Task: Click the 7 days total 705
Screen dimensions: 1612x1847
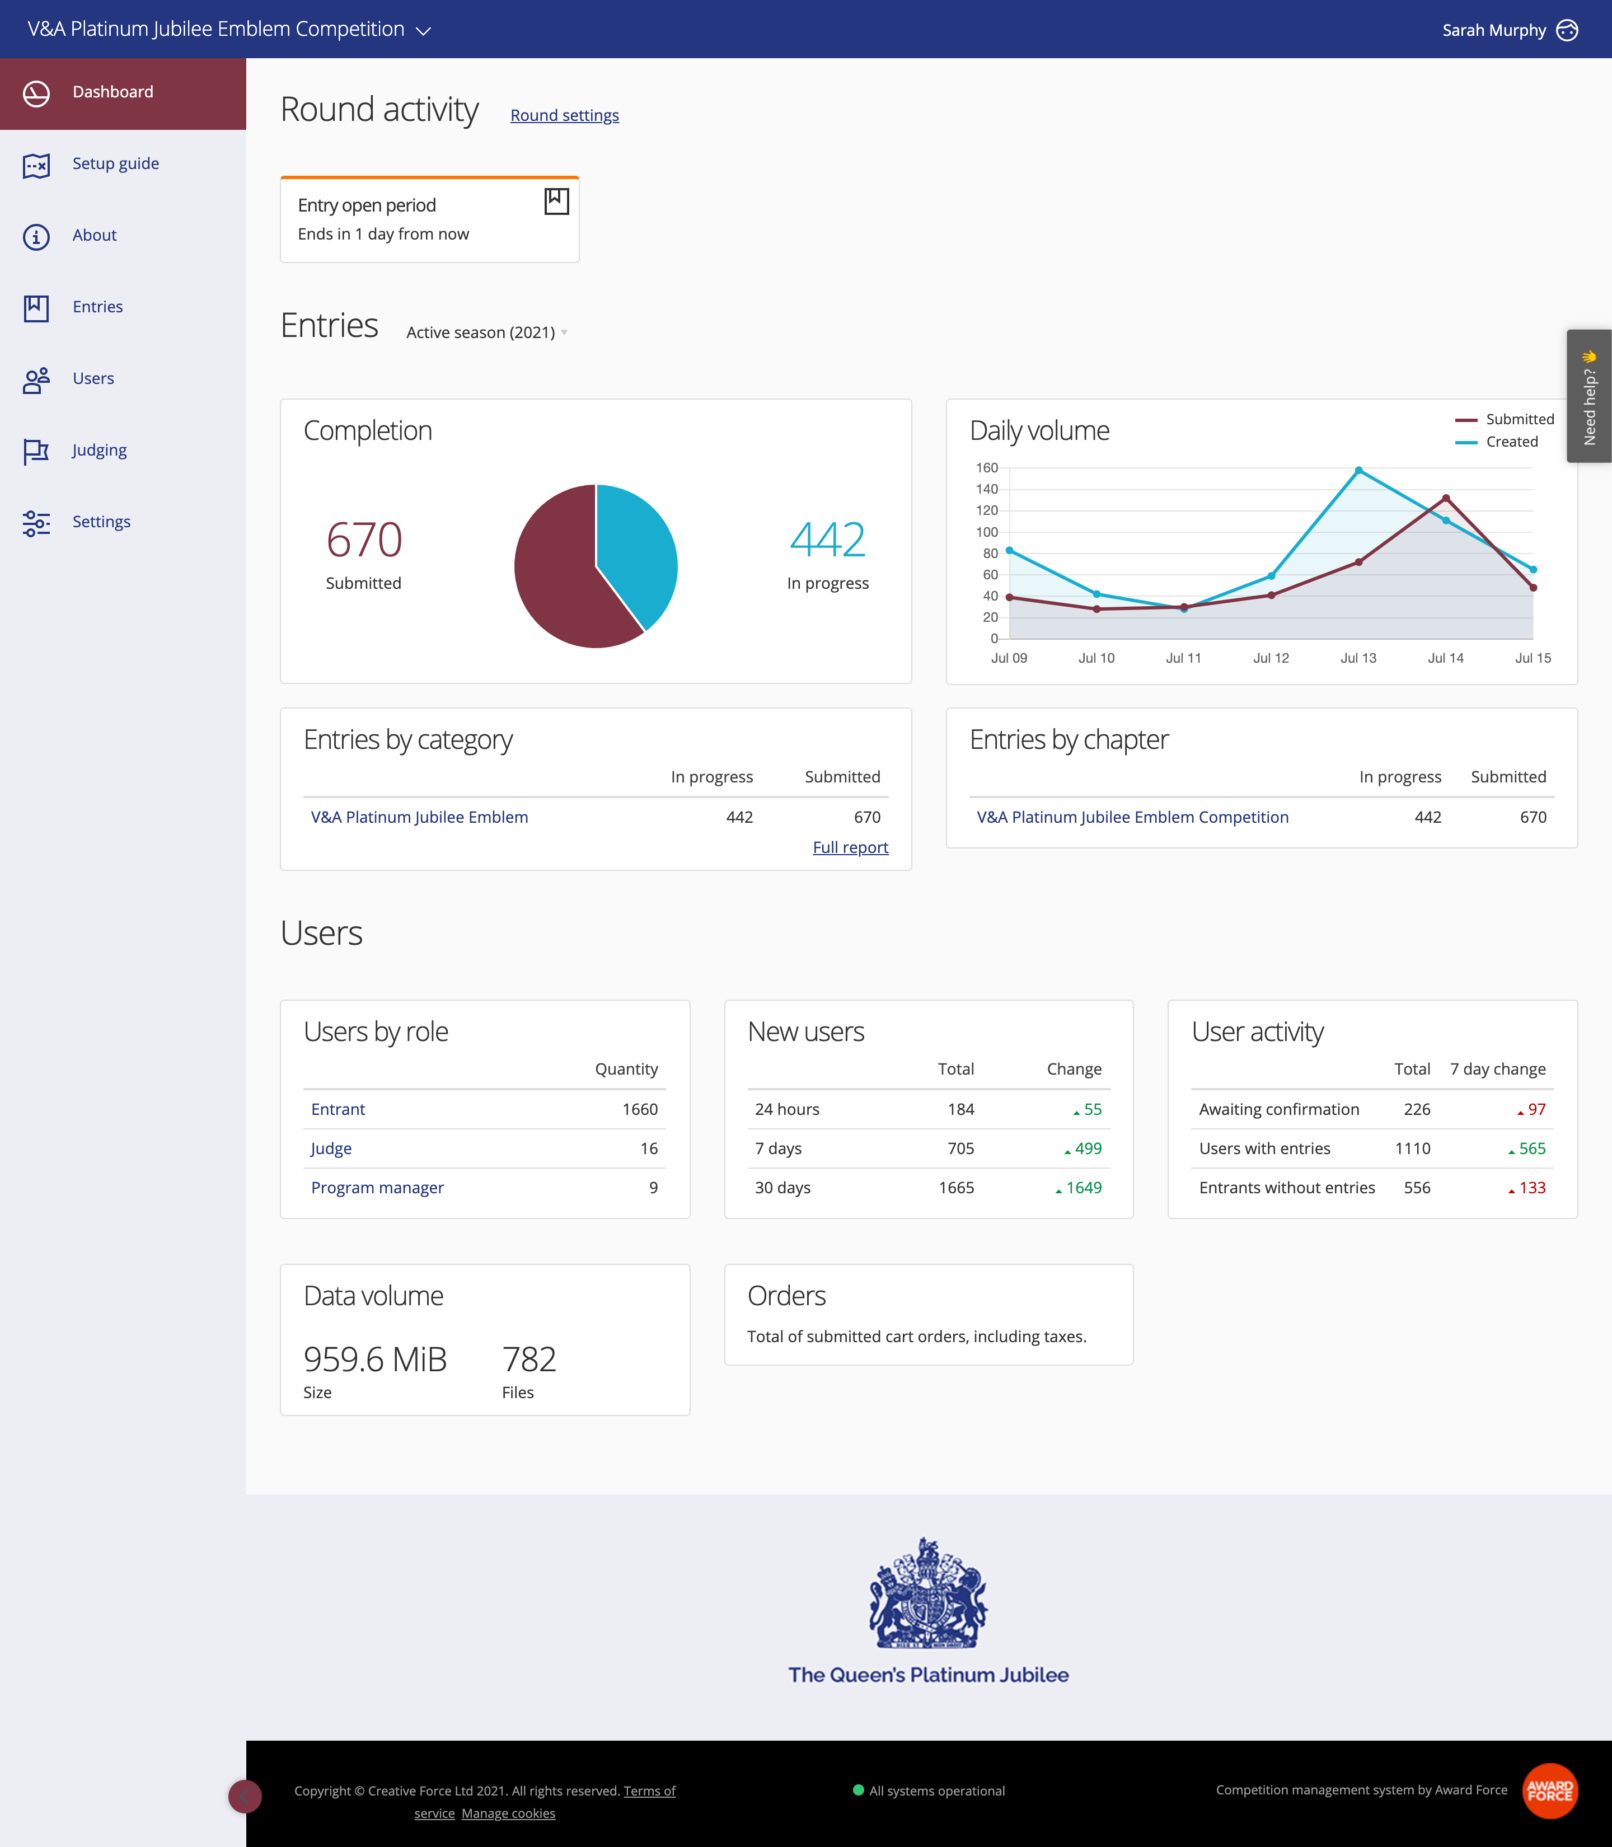Action: (x=960, y=1148)
